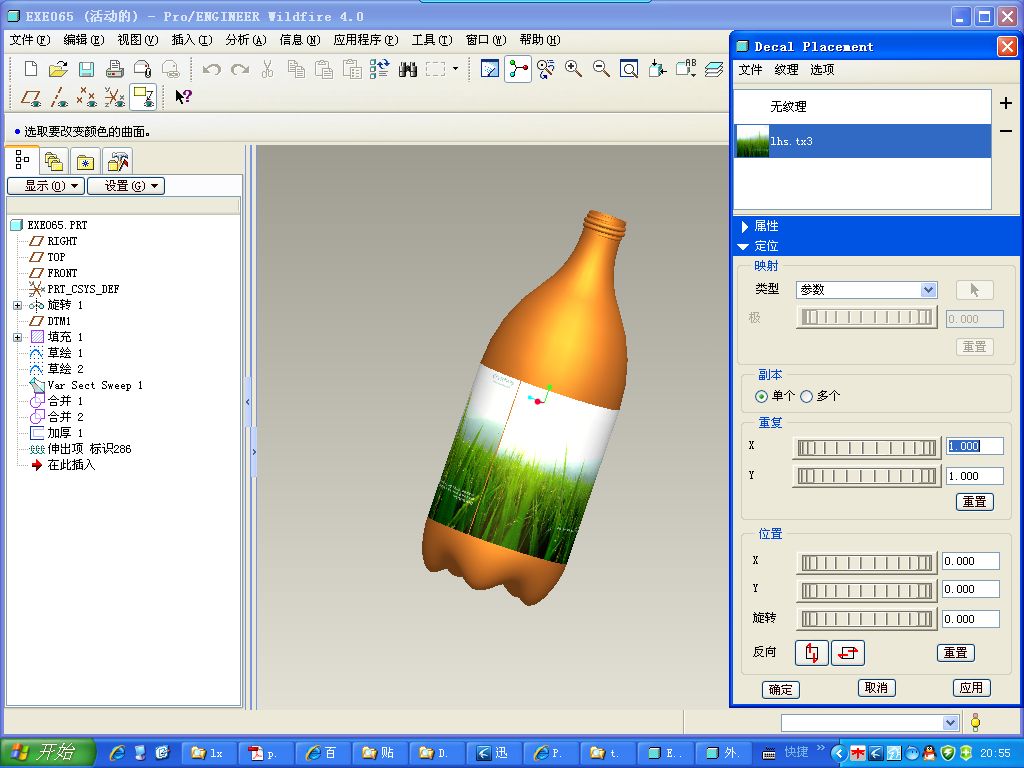Click the vertical flip decal icon

tap(812, 653)
